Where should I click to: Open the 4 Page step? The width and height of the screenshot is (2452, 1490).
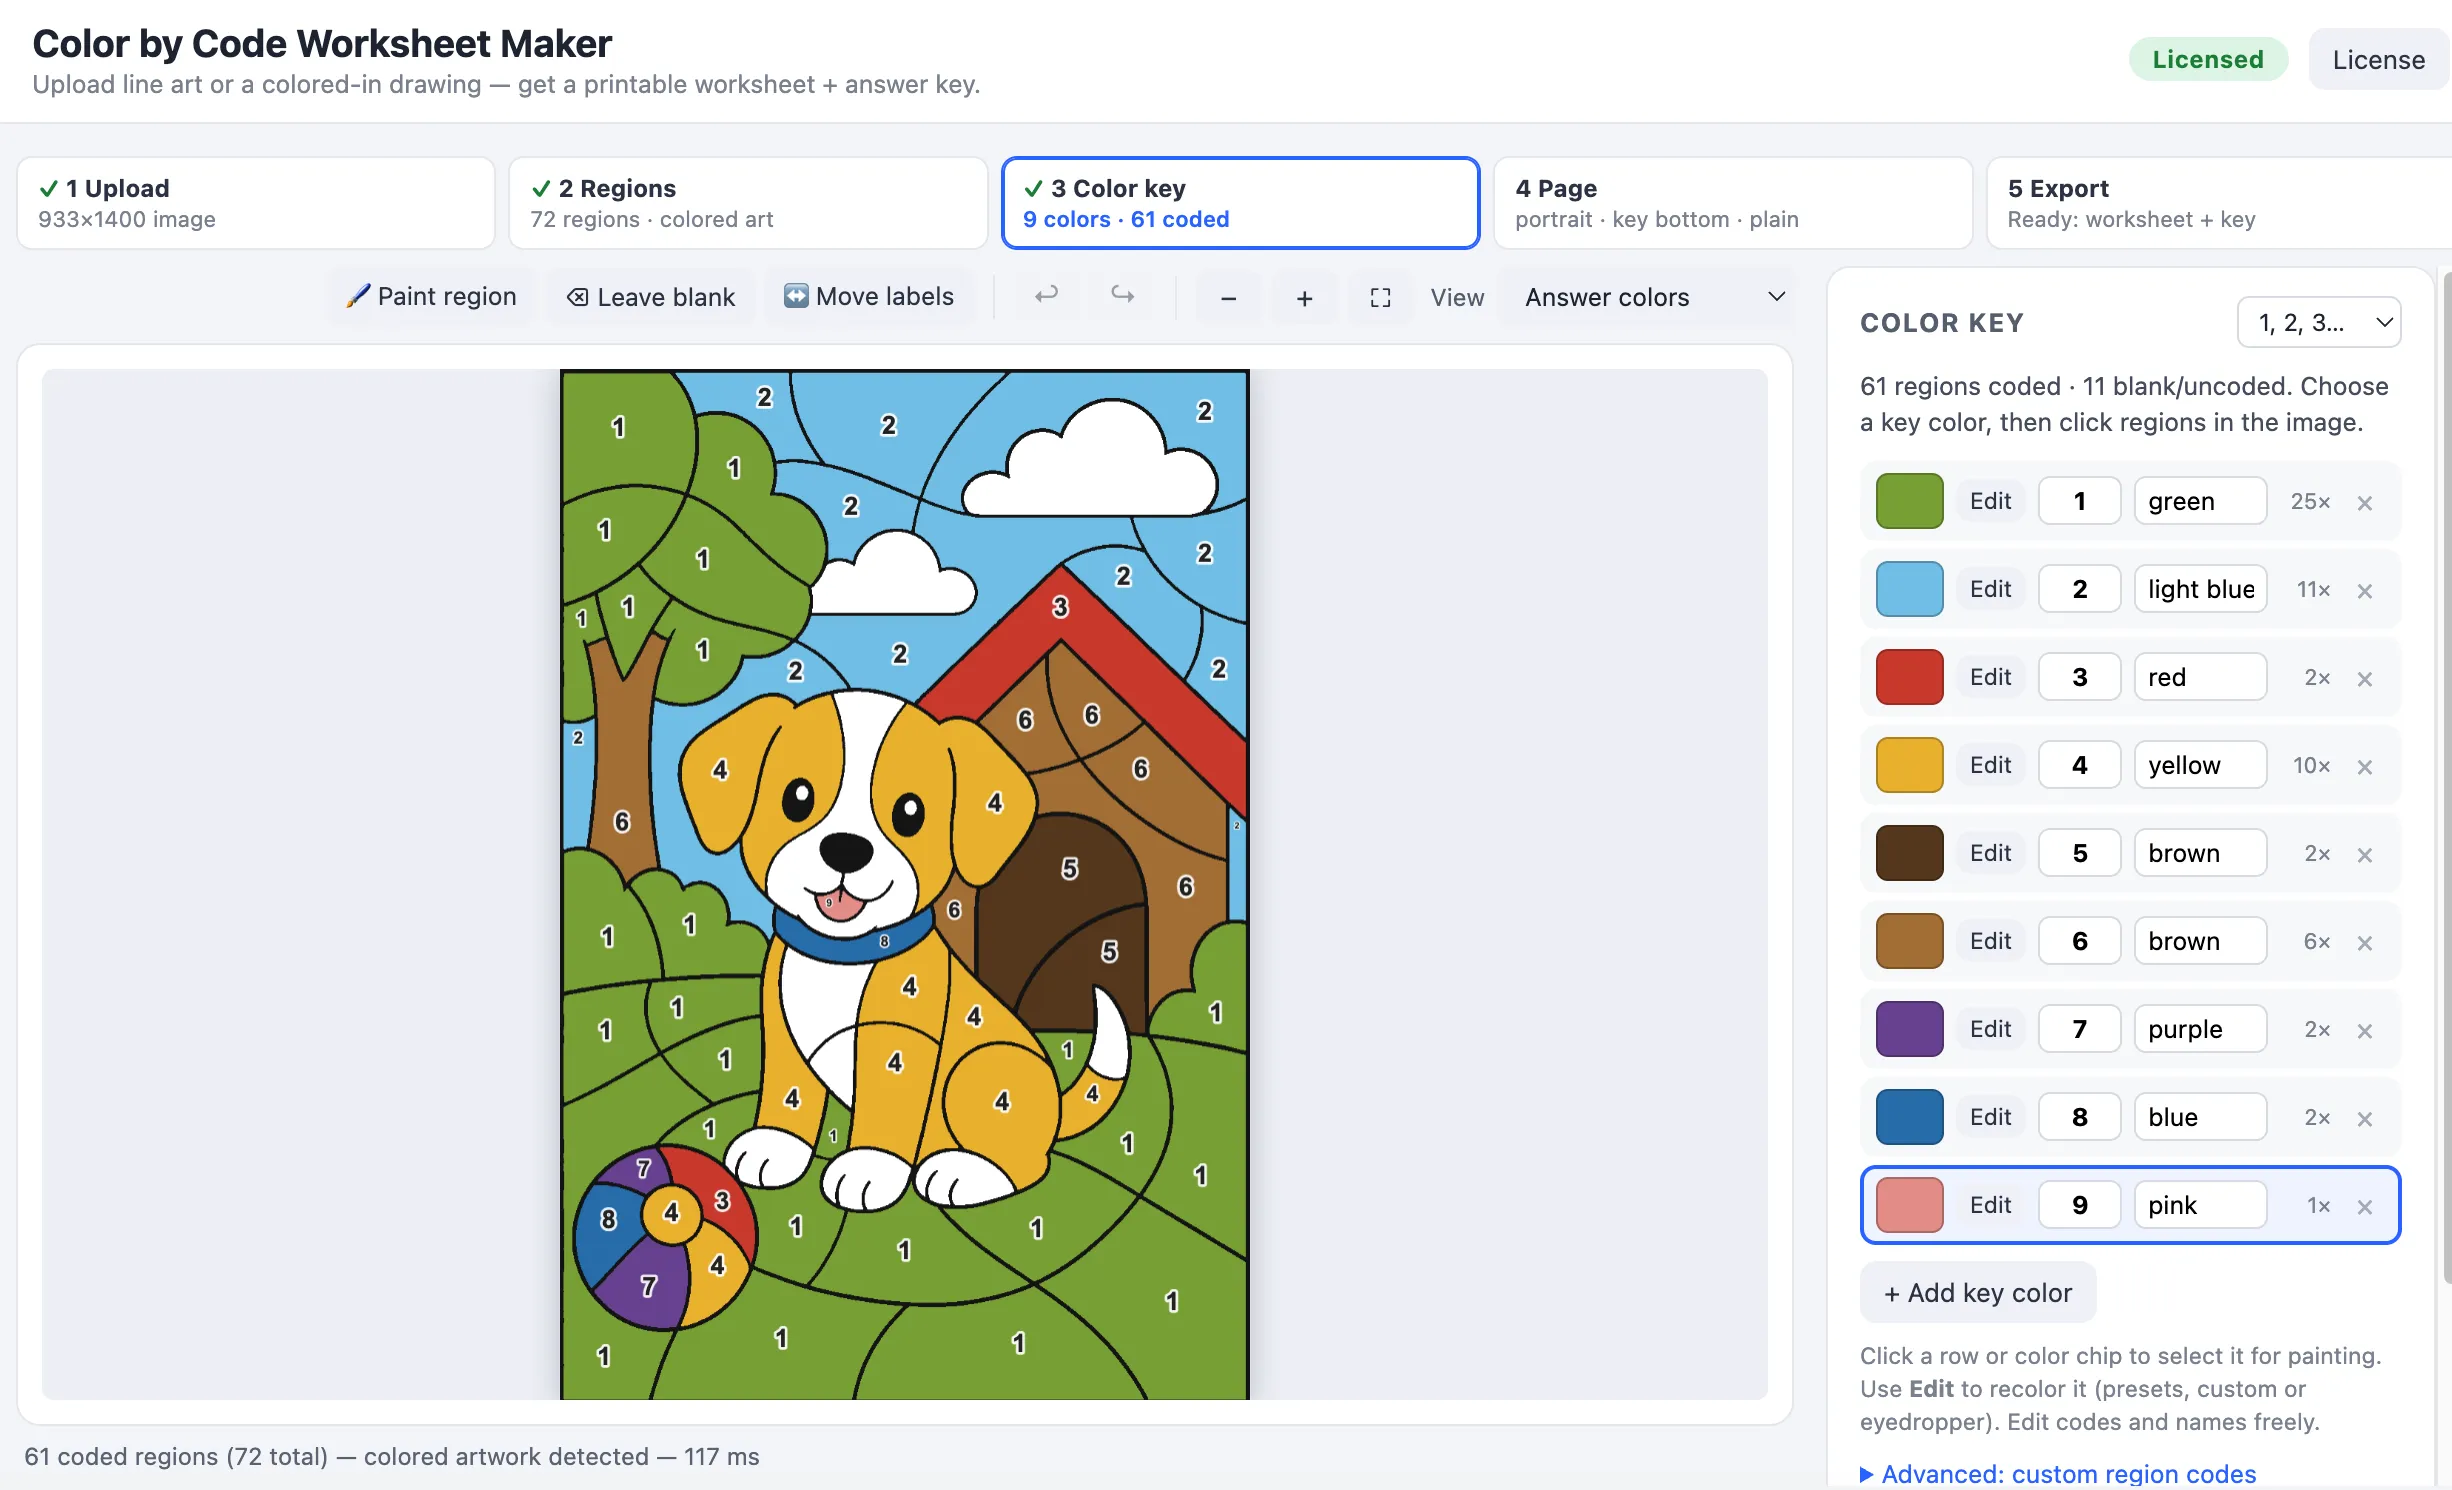click(x=1732, y=203)
